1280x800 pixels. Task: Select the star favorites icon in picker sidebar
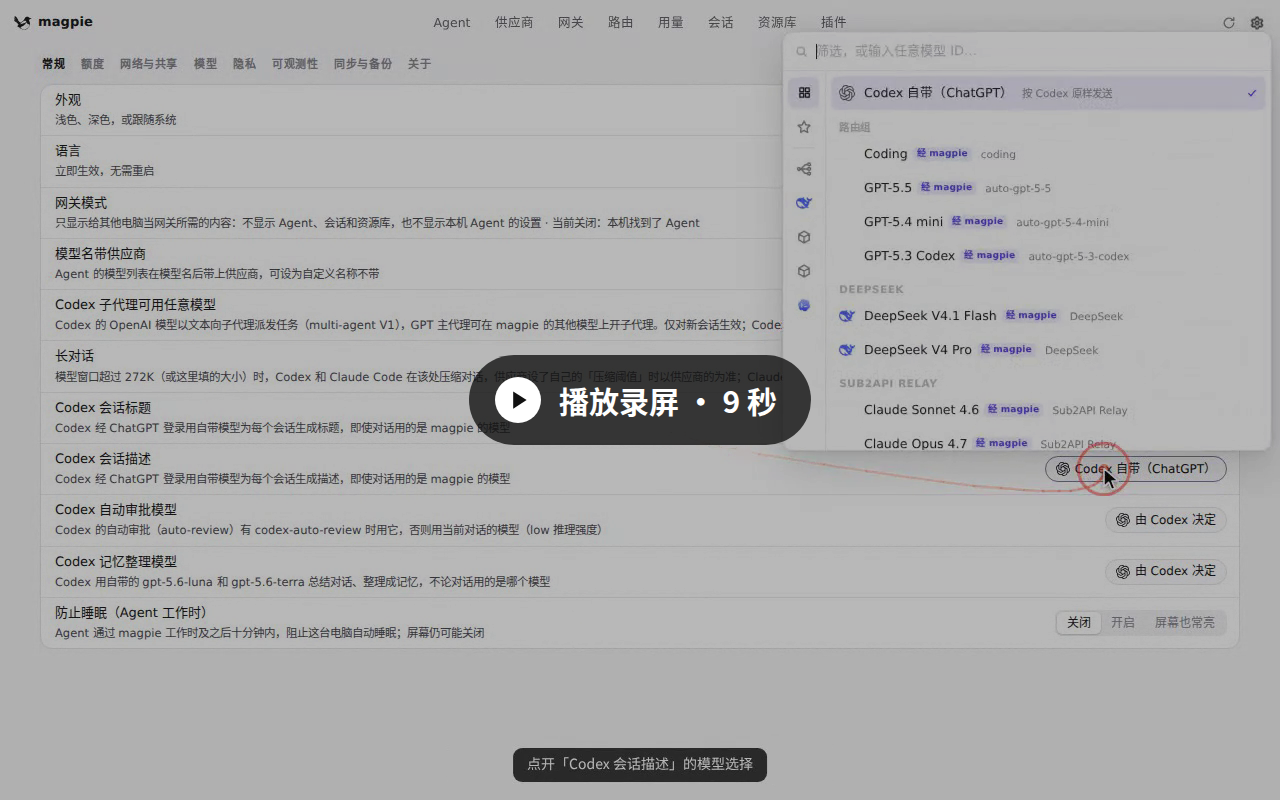(x=804, y=127)
